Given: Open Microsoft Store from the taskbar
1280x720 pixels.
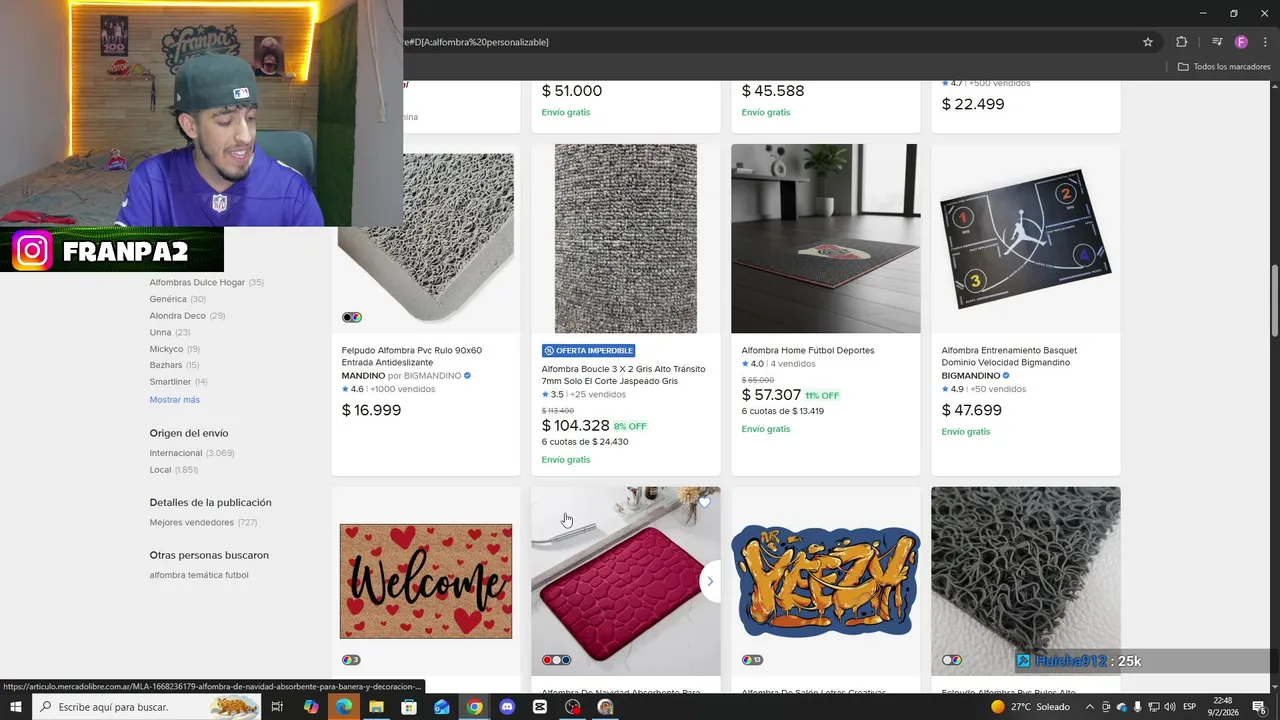Looking at the screenshot, I should pos(409,707).
